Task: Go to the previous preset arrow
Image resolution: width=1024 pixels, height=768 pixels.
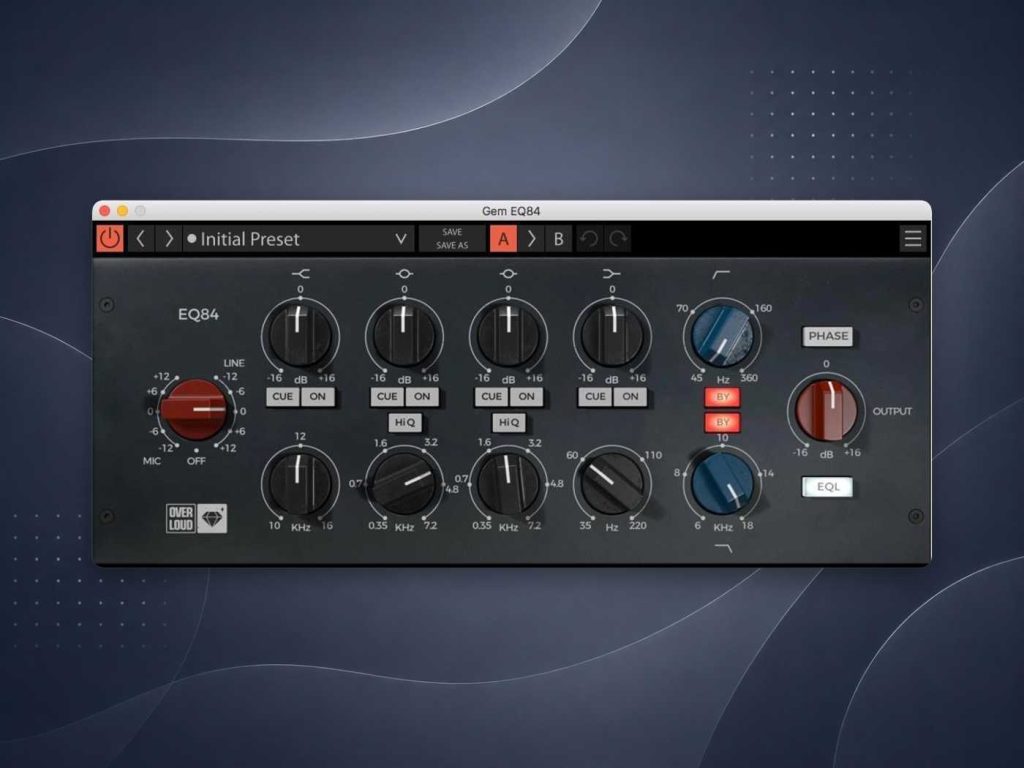Action: [140, 239]
